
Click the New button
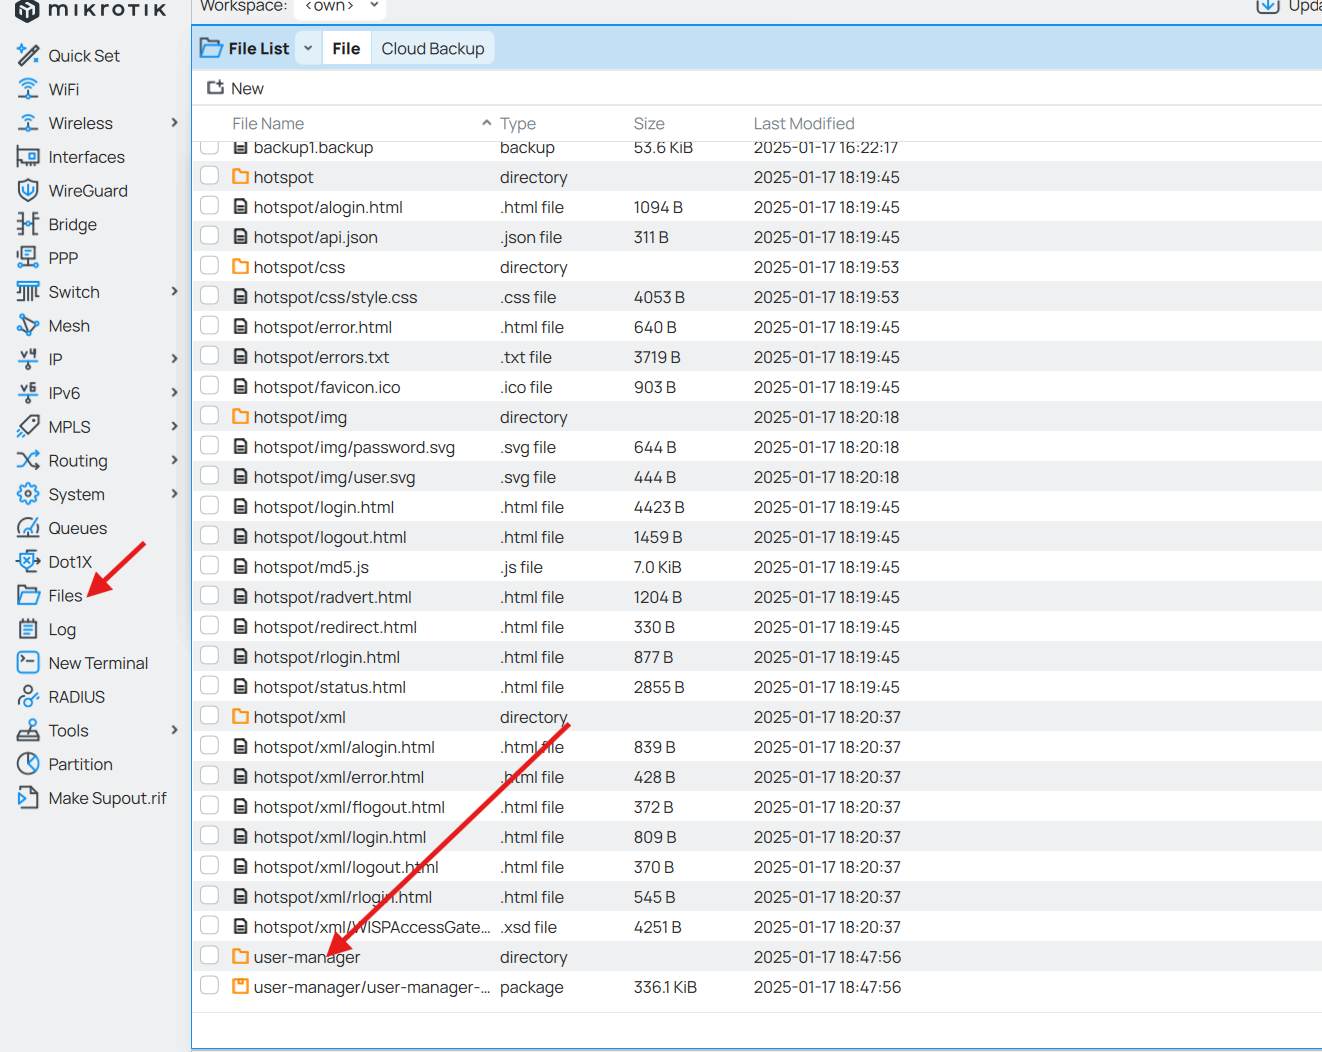(x=236, y=88)
